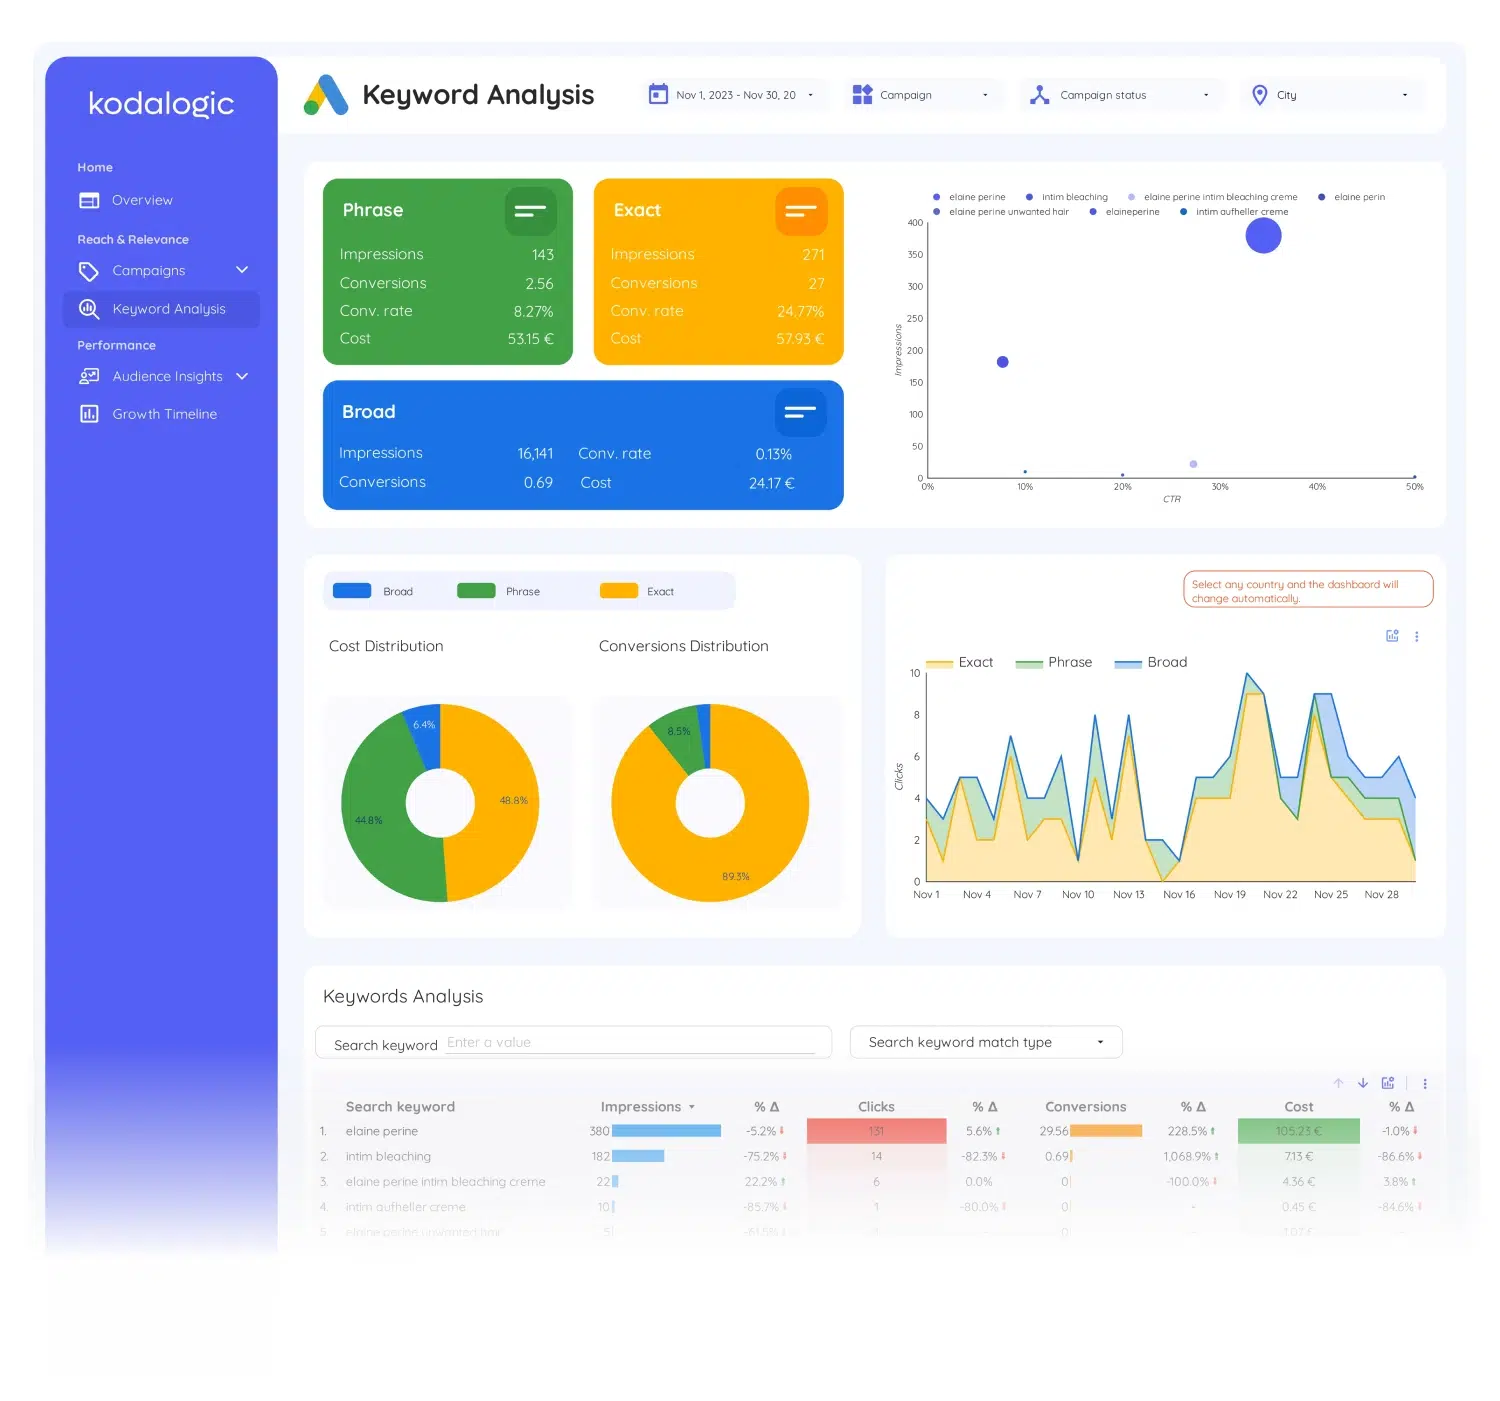Click the 105.23 € cost cell
1500x1401 pixels.
coord(1299,1131)
